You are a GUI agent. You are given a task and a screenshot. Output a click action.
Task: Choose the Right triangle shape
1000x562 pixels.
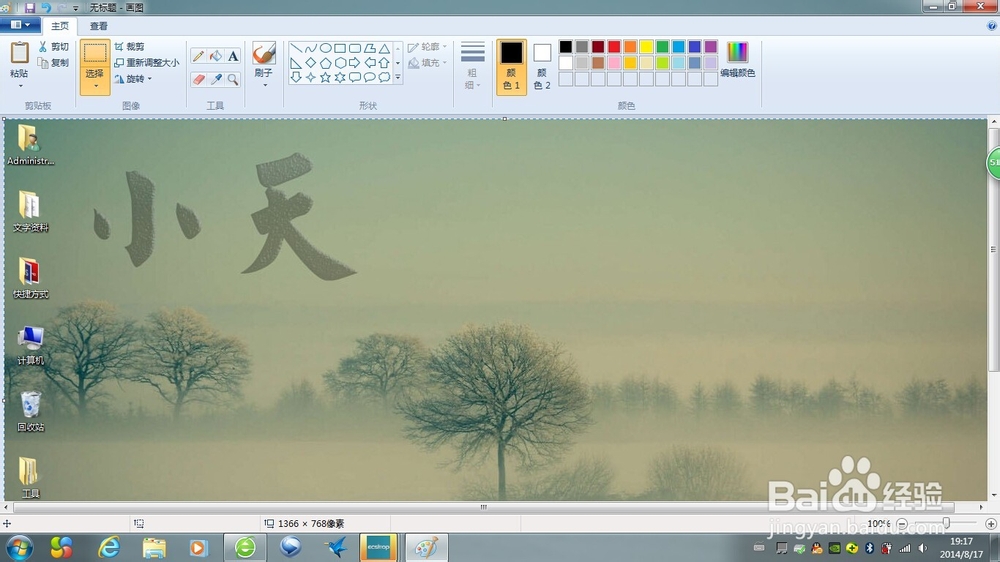pyautogui.click(x=296, y=63)
